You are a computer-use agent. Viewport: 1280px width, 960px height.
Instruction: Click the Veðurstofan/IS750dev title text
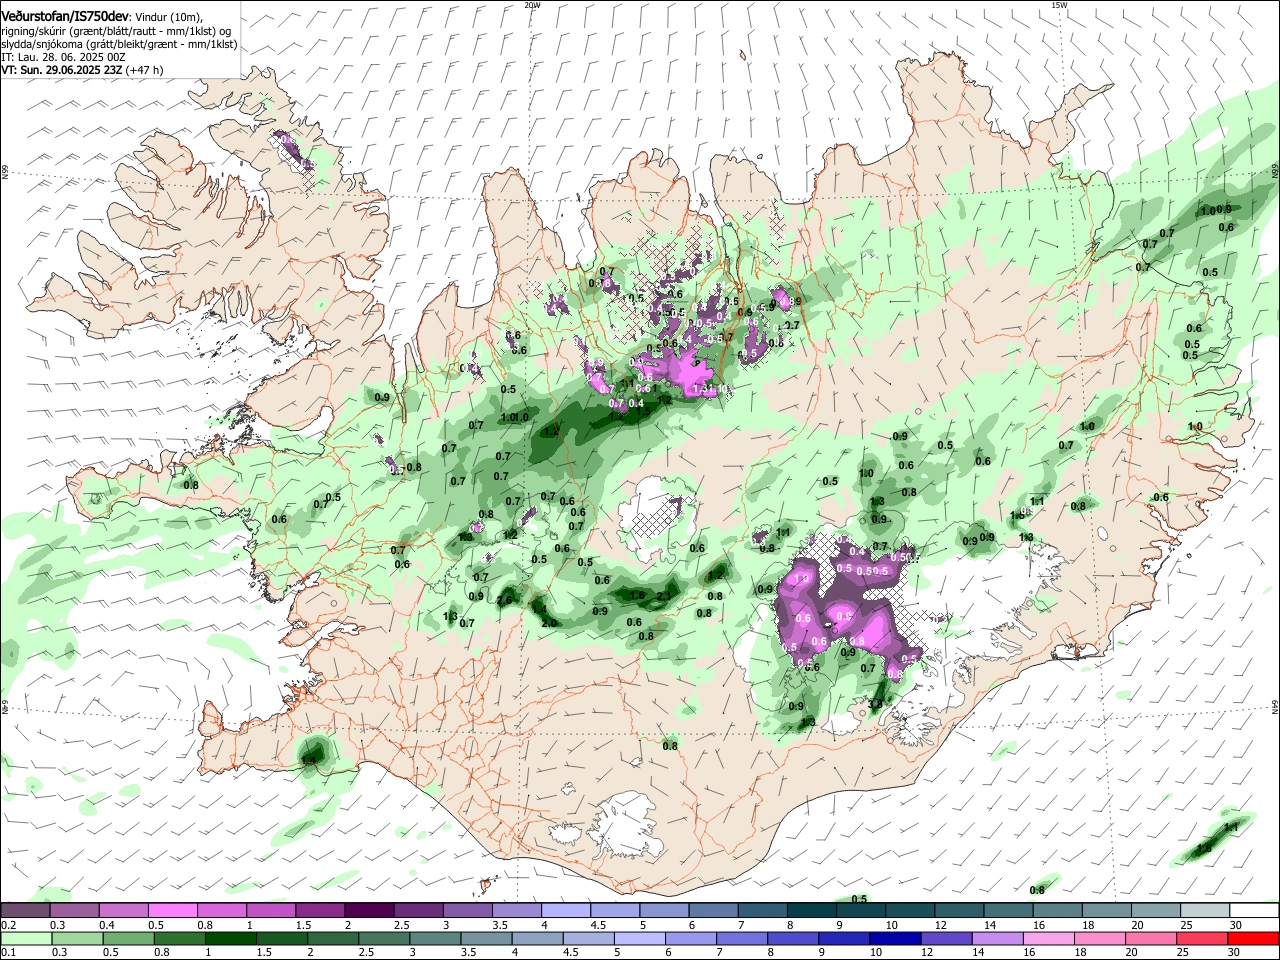click(x=65, y=17)
